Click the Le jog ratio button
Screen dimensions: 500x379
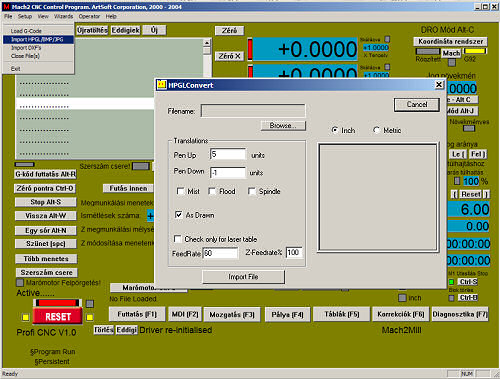458,154
